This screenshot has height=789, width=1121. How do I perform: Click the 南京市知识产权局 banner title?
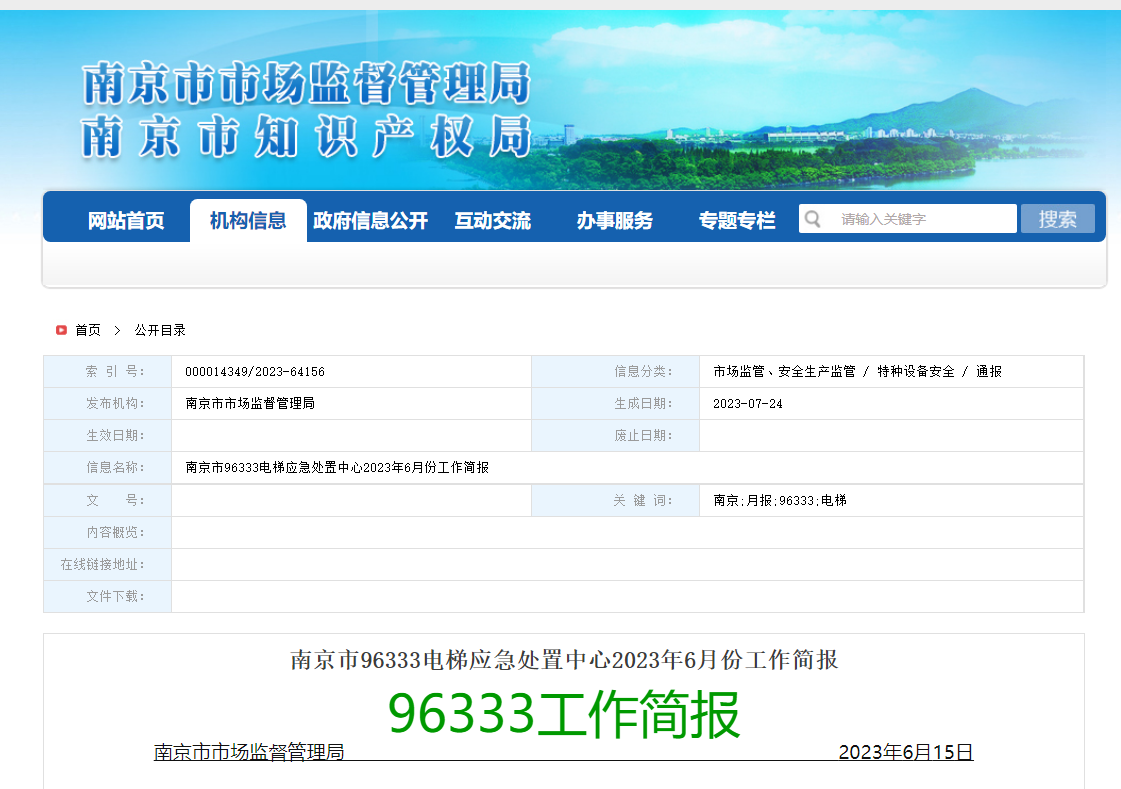[x=306, y=136]
